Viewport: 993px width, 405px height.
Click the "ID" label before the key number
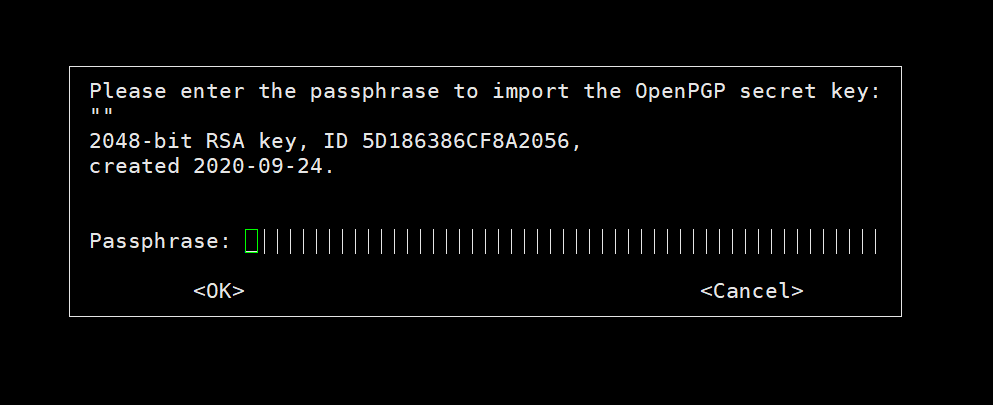[336, 140]
